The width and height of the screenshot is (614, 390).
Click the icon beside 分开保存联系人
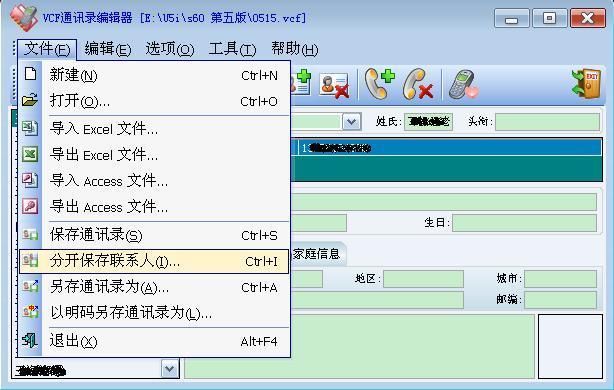(30, 260)
